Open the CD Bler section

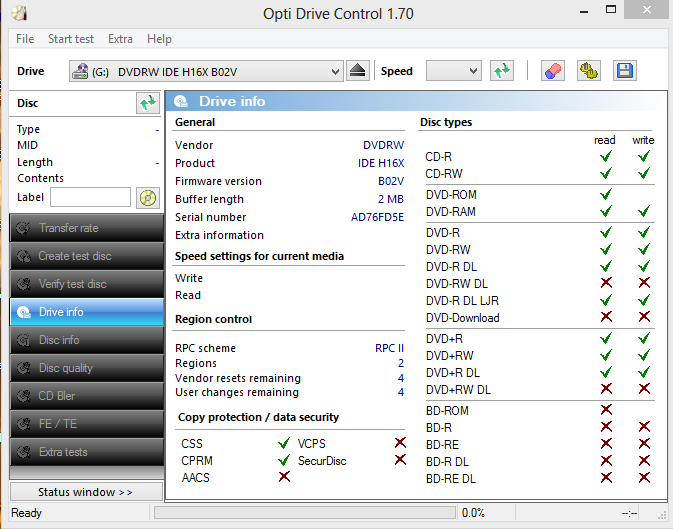87,396
